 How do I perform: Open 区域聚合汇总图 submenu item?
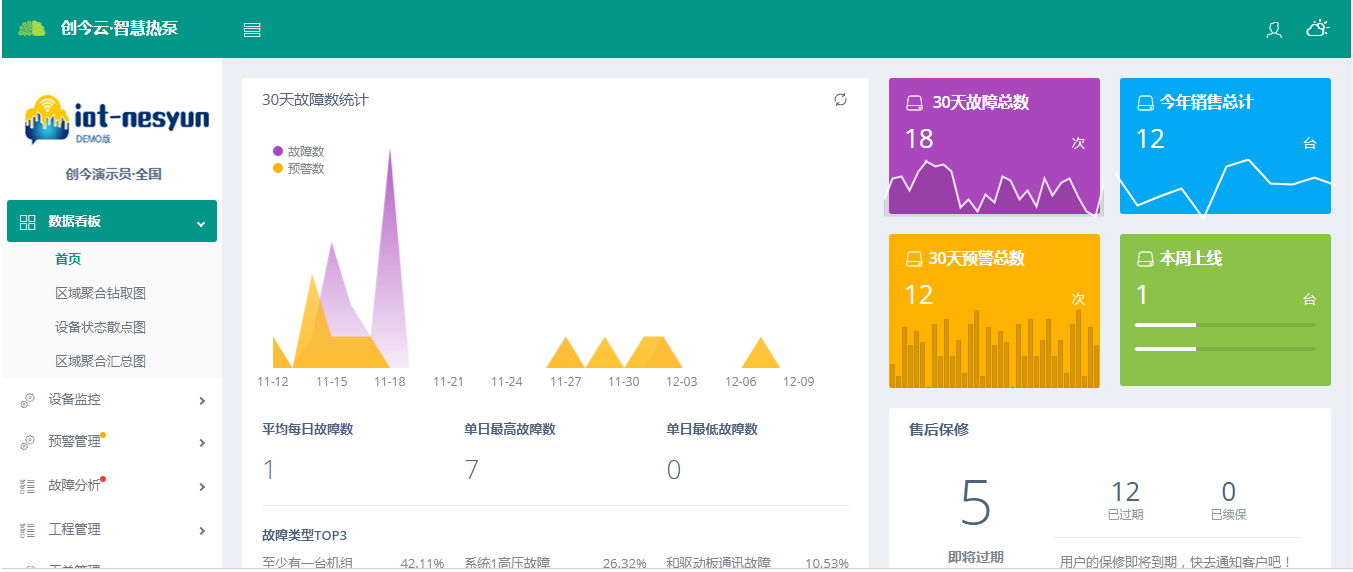(101, 361)
